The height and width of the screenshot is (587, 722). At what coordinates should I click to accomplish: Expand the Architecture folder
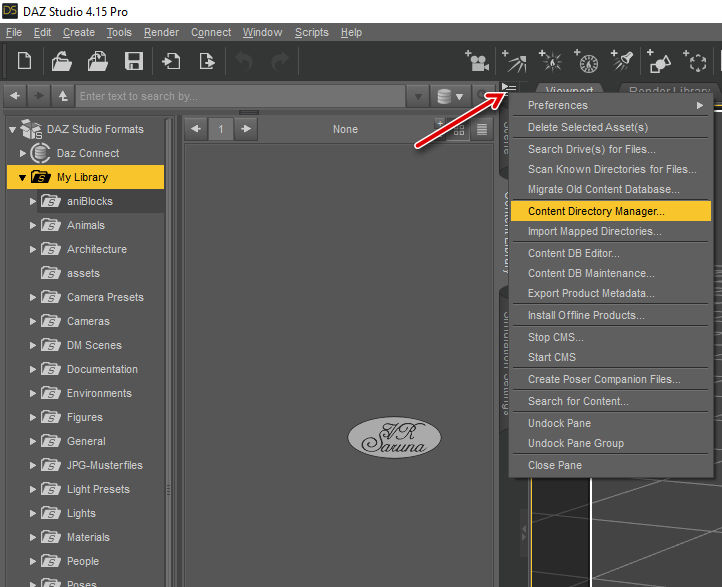coord(33,249)
